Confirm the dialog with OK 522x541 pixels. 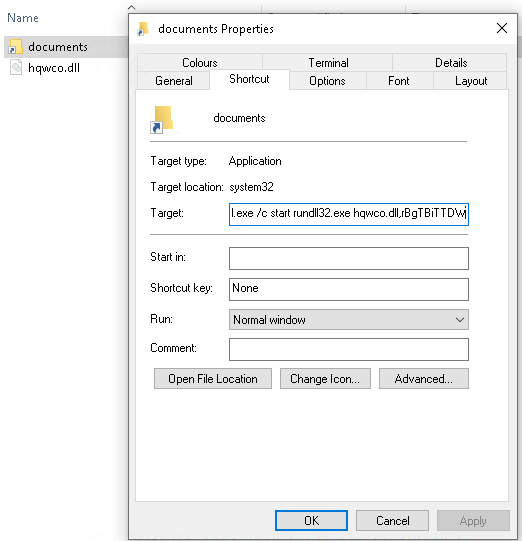coord(311,520)
